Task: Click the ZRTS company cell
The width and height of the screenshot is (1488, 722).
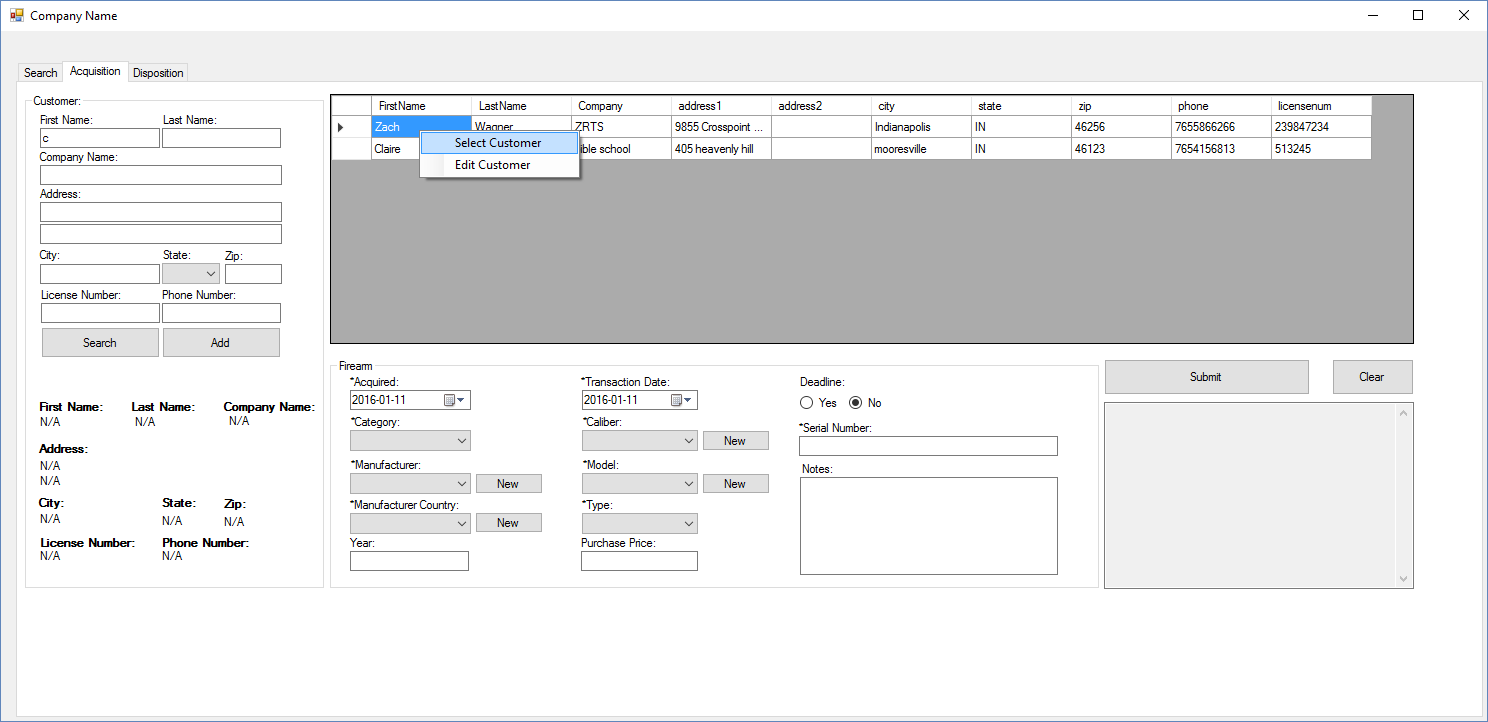Action: [621, 127]
